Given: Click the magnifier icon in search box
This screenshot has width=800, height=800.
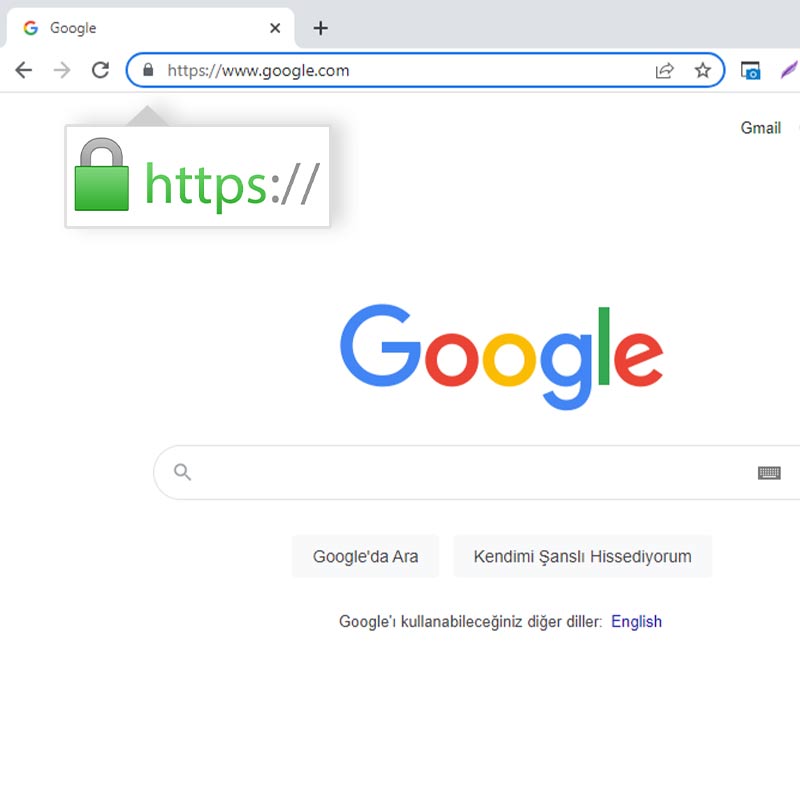Looking at the screenshot, I should tap(182, 472).
